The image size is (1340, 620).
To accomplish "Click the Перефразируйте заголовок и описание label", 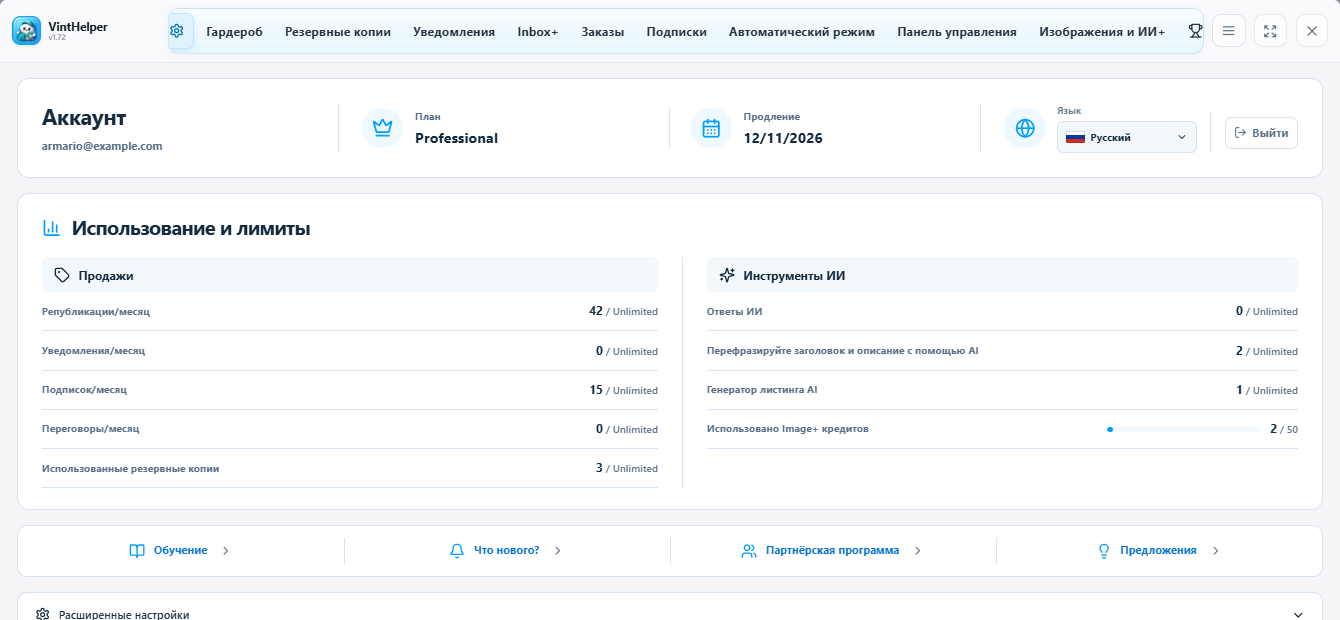I will point(843,351).
